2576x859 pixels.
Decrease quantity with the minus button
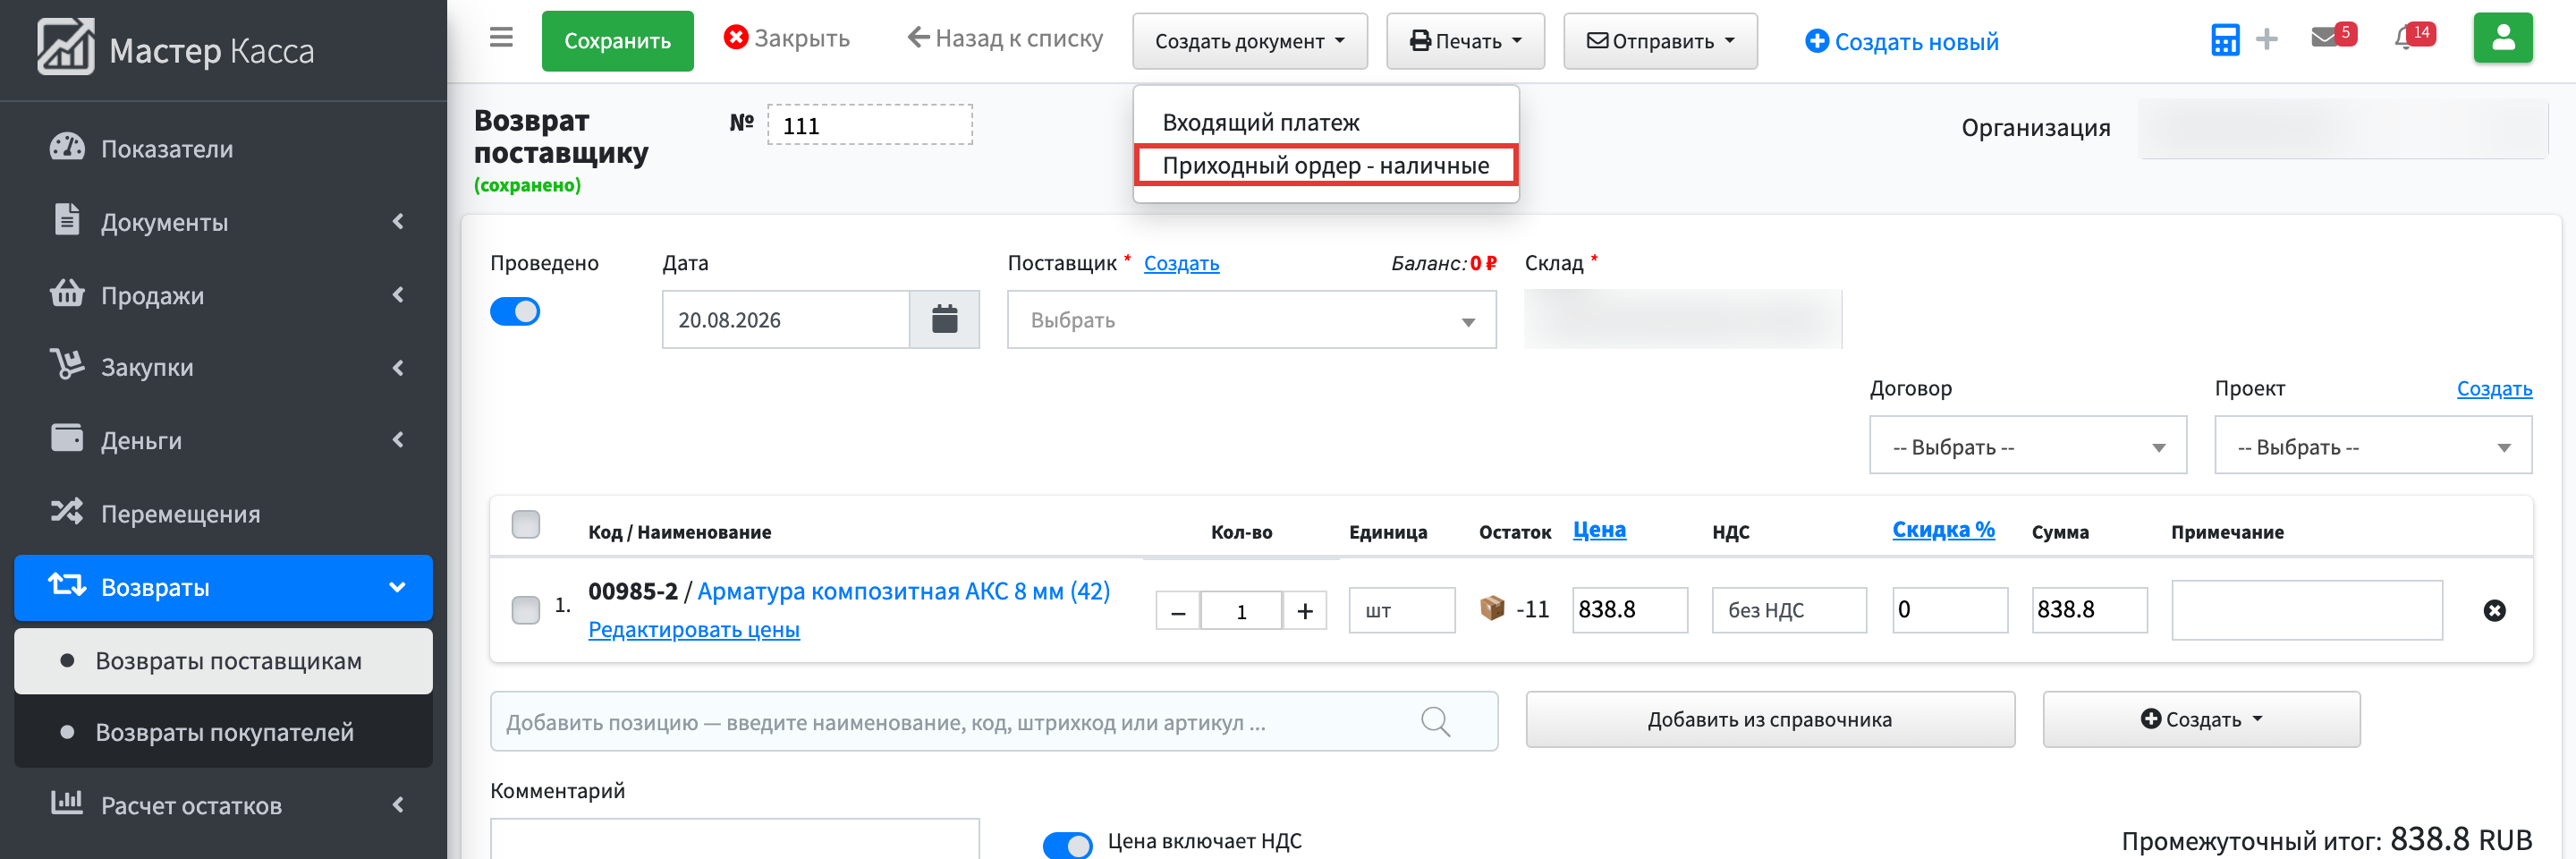1178,611
